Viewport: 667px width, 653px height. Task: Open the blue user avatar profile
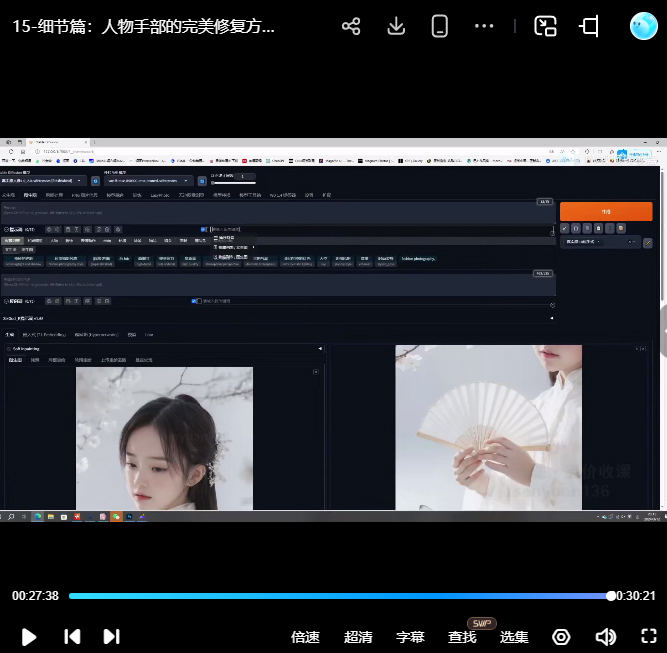pos(643,26)
